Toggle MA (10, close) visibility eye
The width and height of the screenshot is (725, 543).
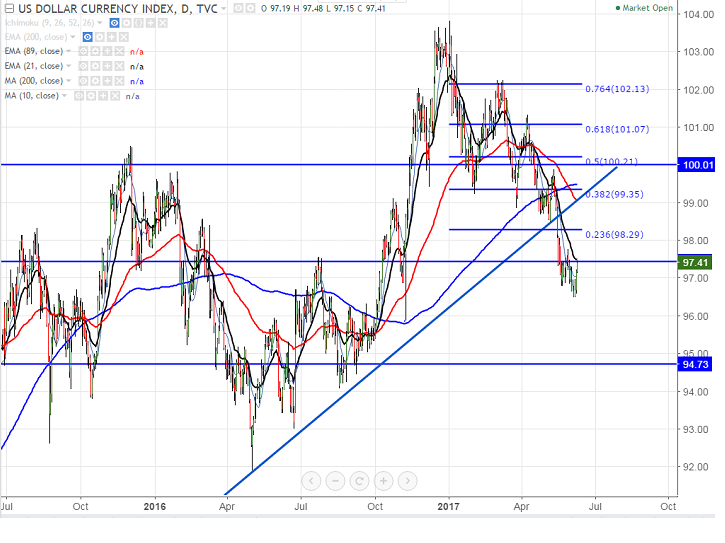[x=79, y=96]
